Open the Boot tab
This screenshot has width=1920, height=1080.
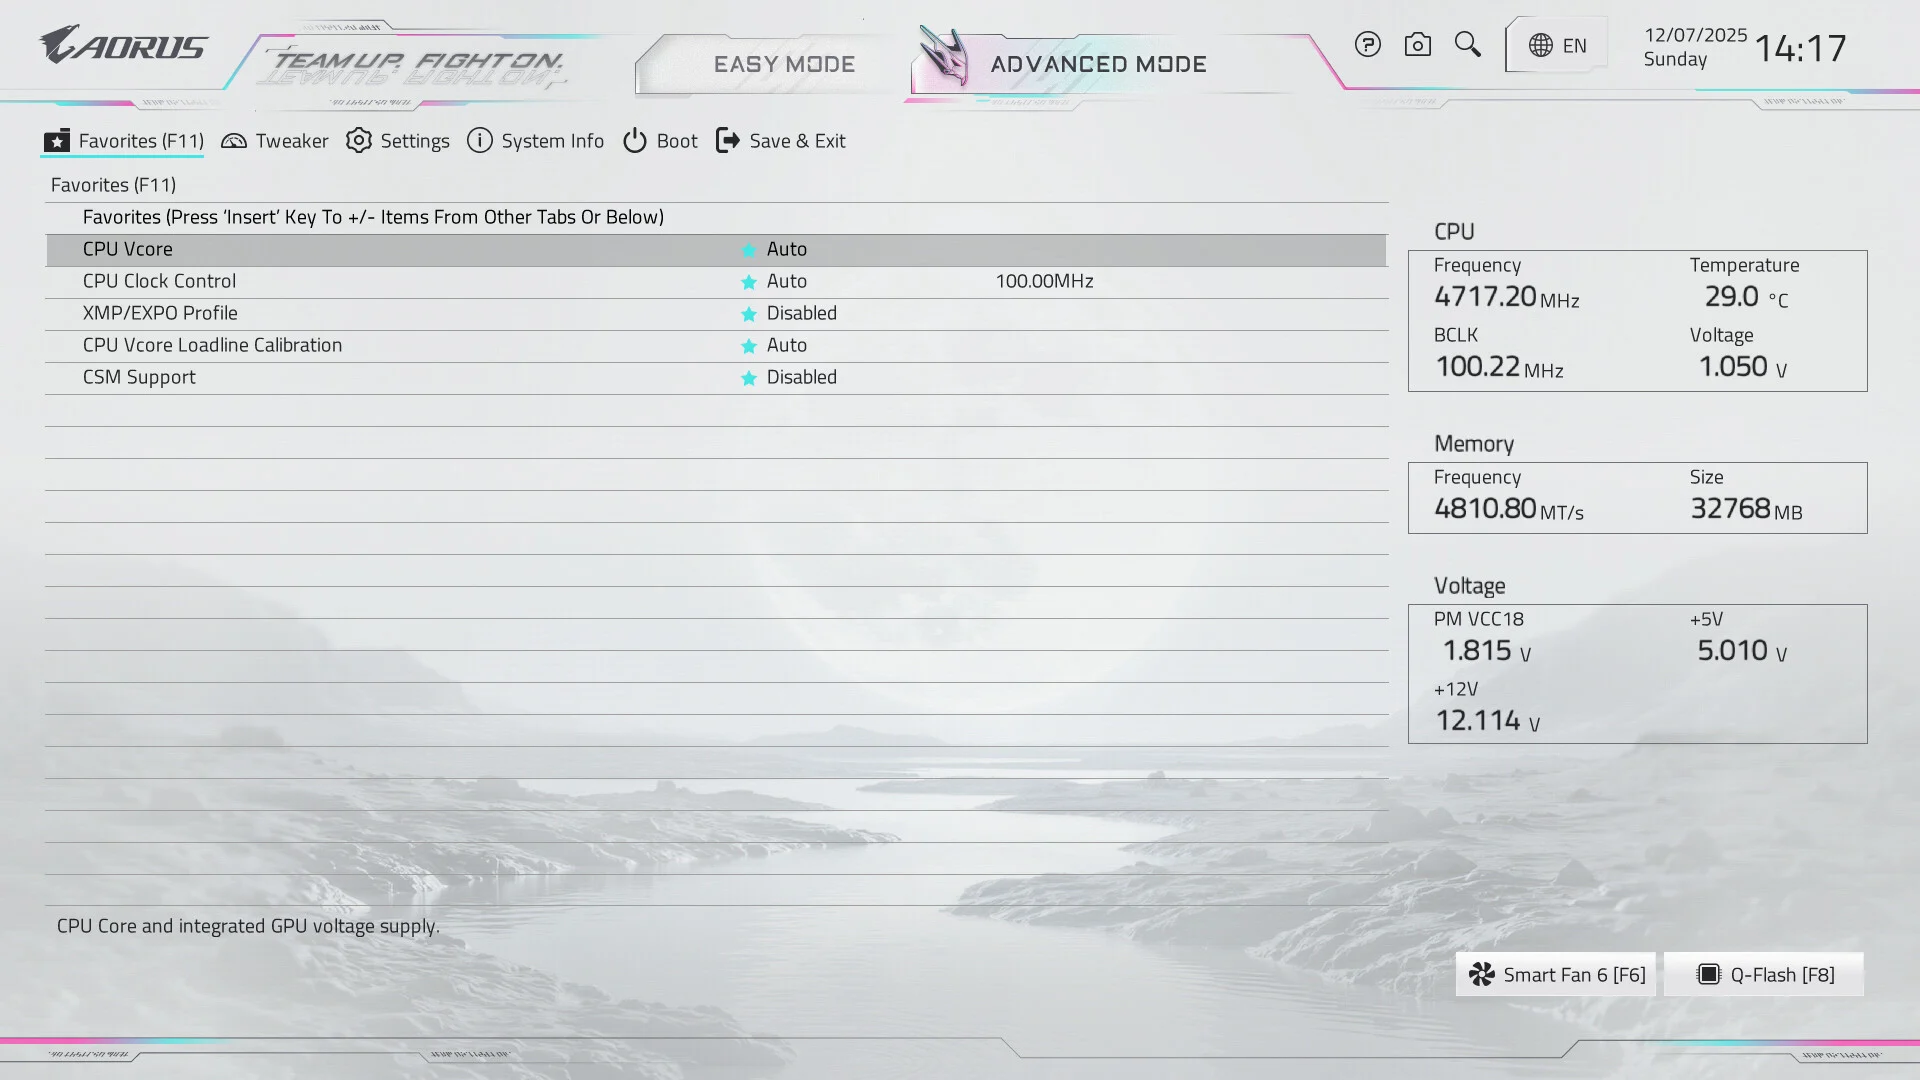coord(660,141)
